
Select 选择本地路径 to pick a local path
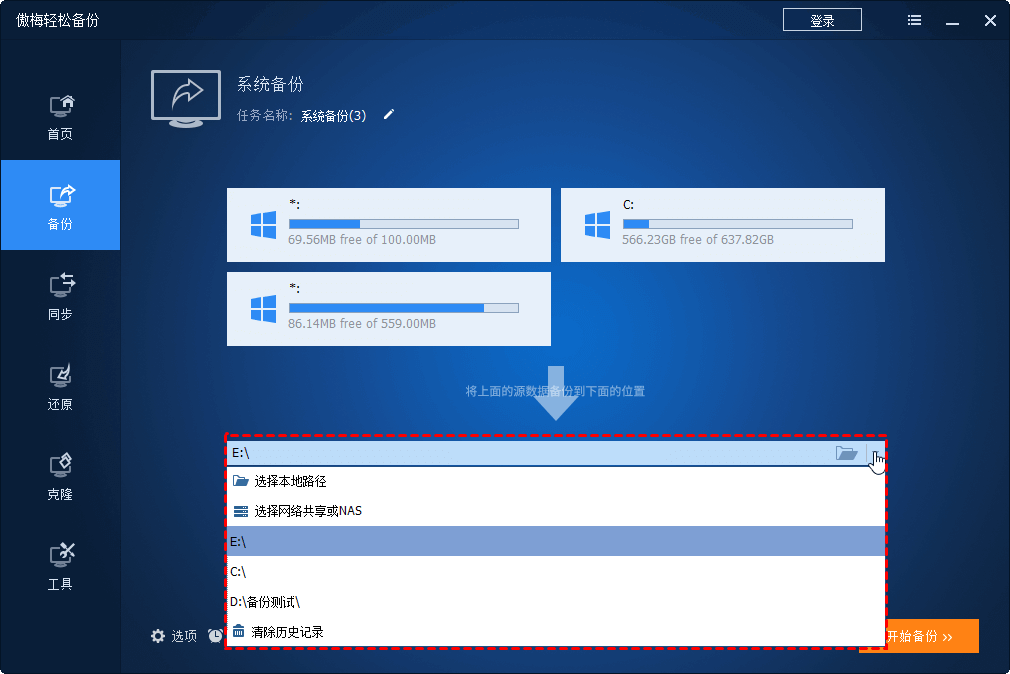click(x=290, y=480)
